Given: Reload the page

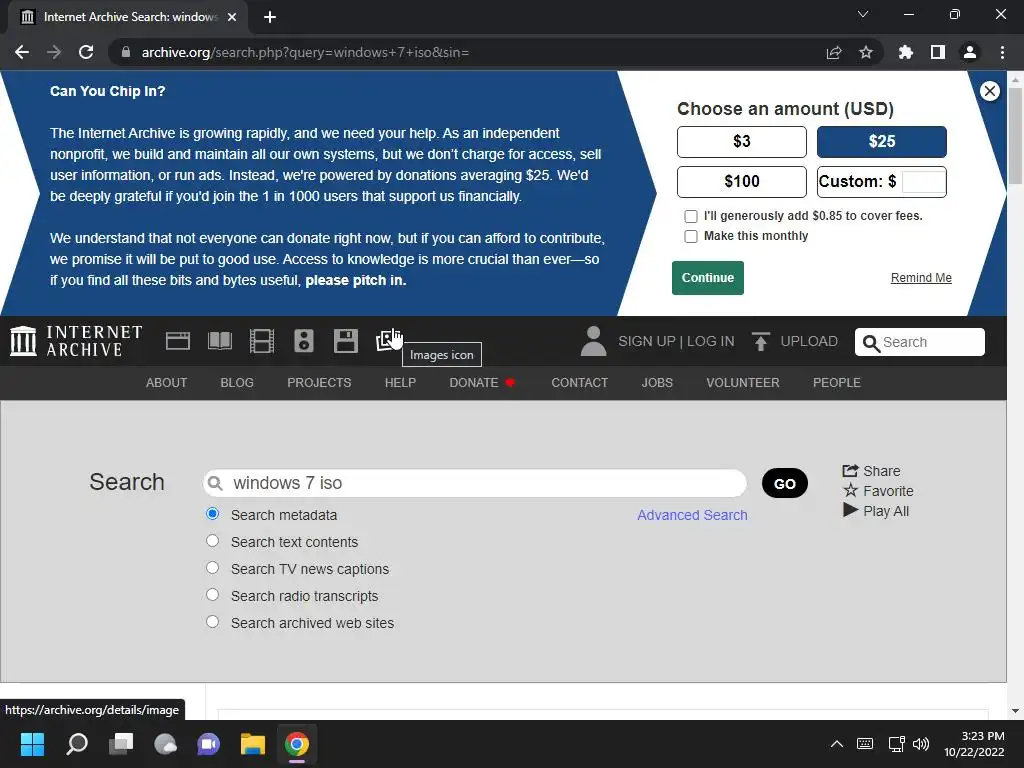Looking at the screenshot, I should (x=86, y=52).
